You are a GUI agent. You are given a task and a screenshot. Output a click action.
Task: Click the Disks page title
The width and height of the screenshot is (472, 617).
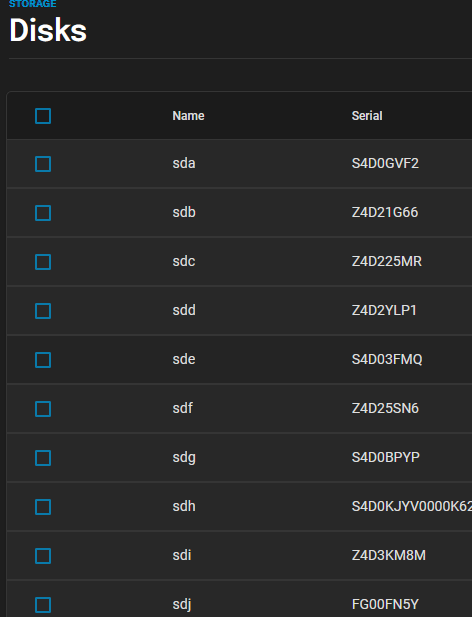pyautogui.click(x=48, y=30)
